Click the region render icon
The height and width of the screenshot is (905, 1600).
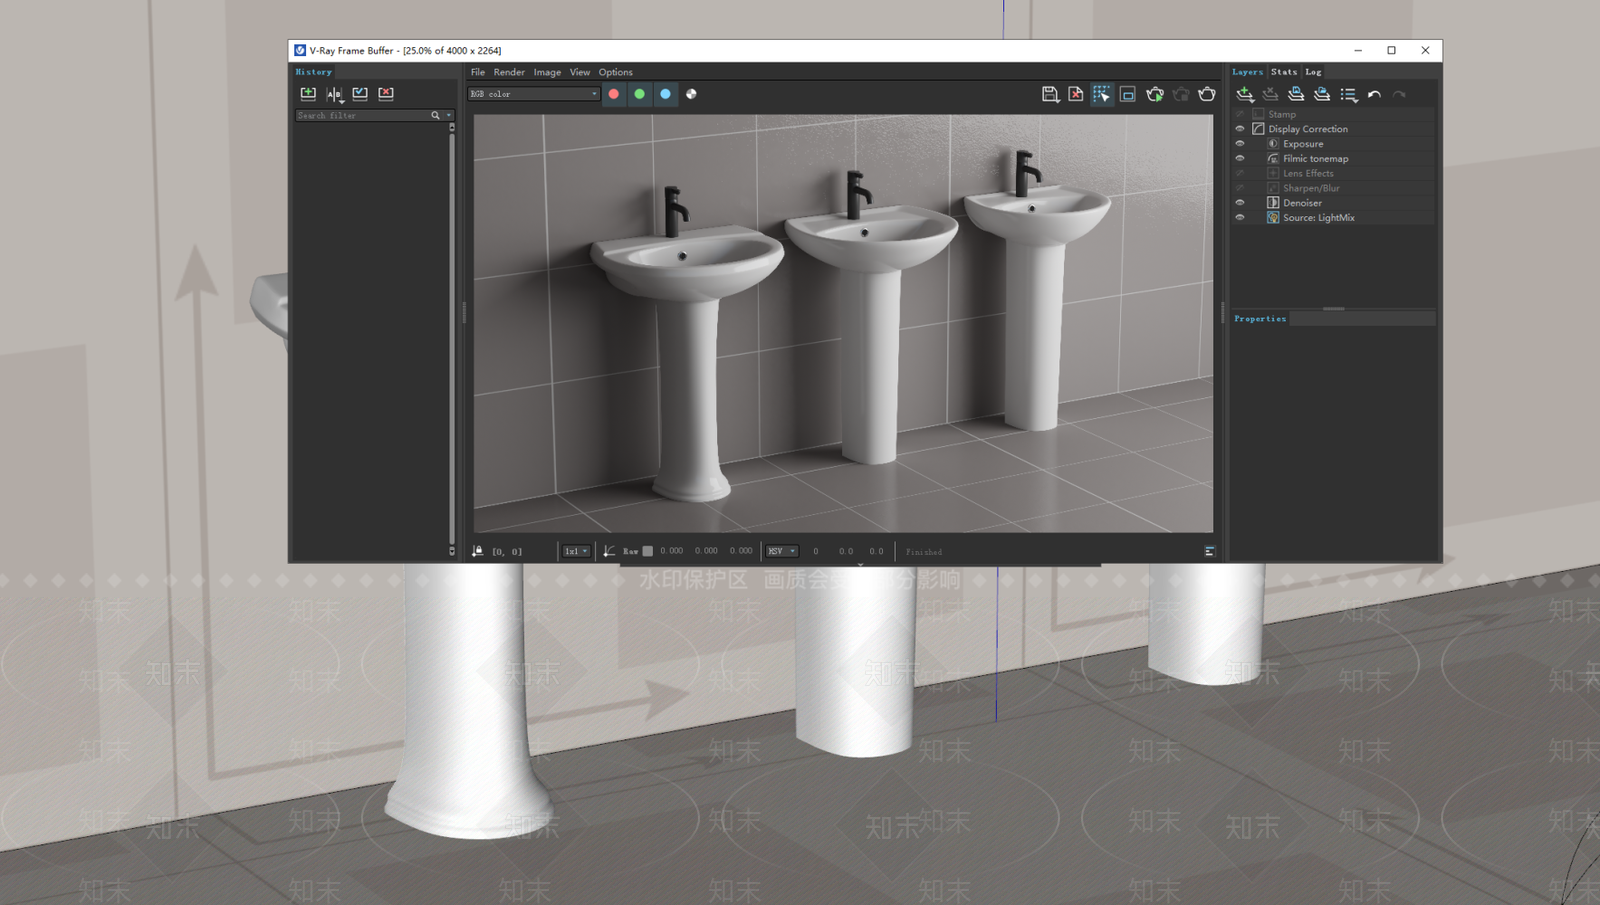[1128, 94]
